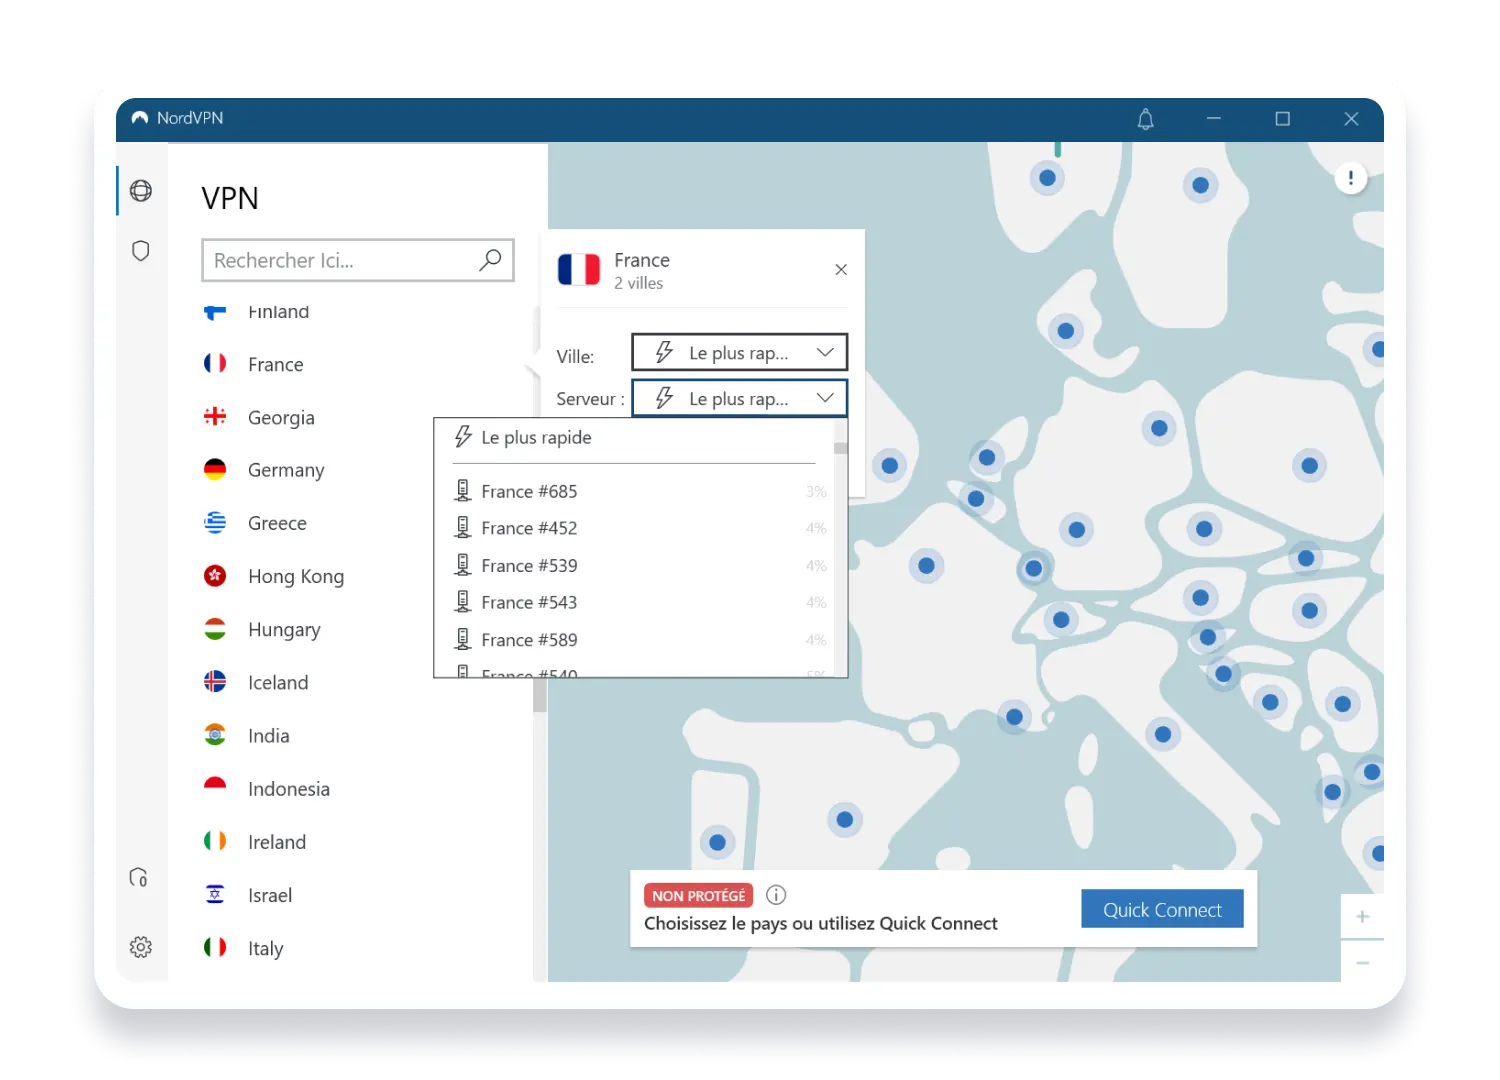Click the notification bell icon

[1145, 119]
